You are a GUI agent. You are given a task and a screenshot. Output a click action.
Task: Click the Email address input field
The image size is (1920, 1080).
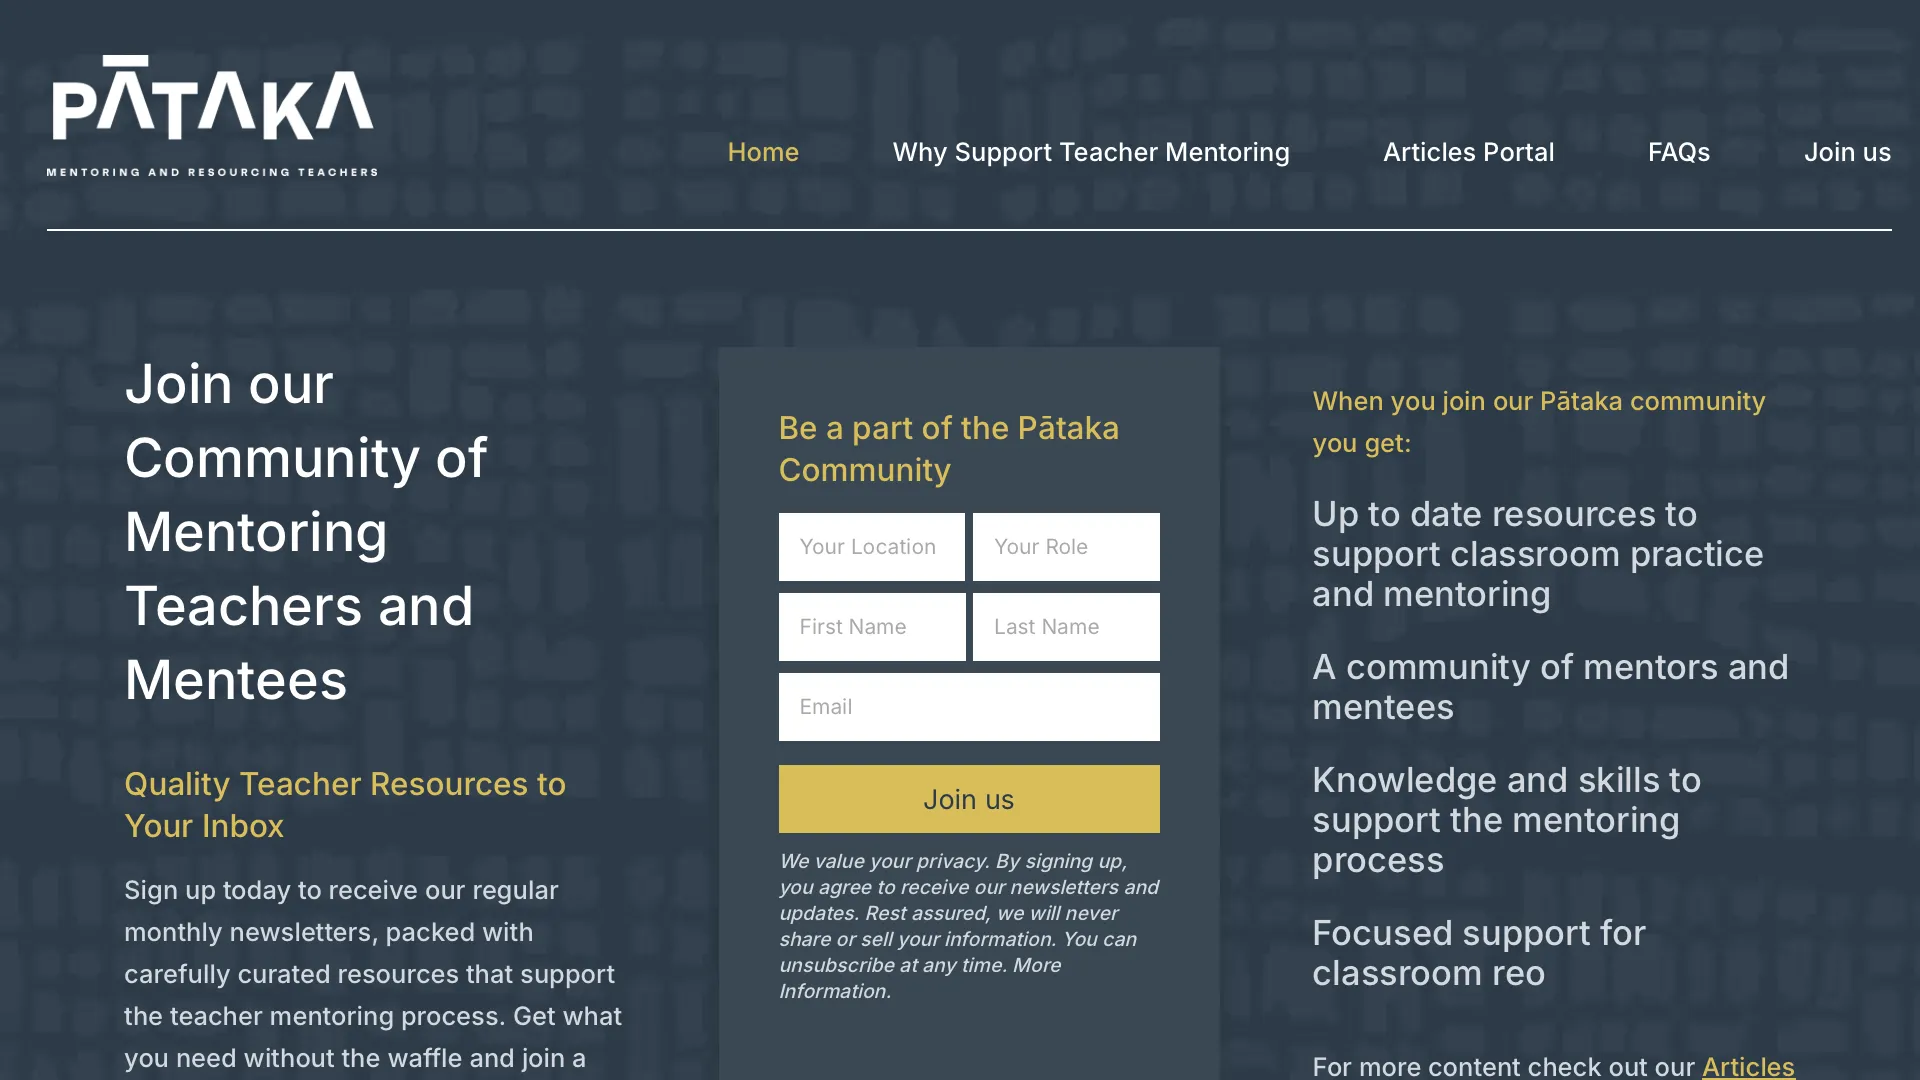point(968,707)
